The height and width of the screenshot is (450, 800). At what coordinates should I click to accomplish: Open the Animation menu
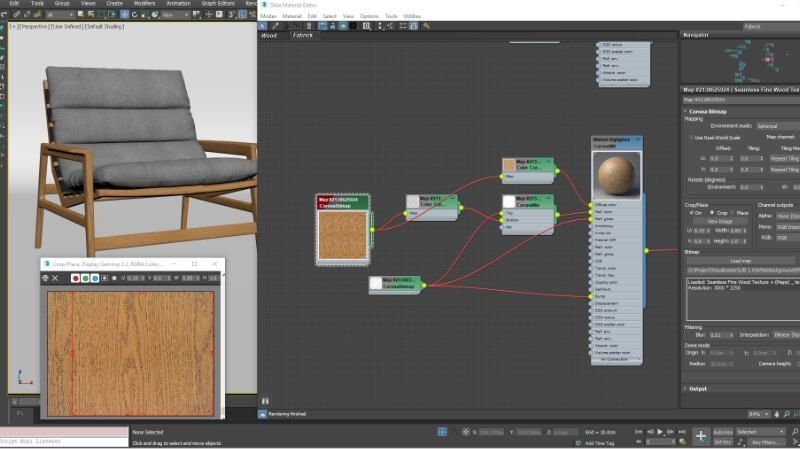178,3
